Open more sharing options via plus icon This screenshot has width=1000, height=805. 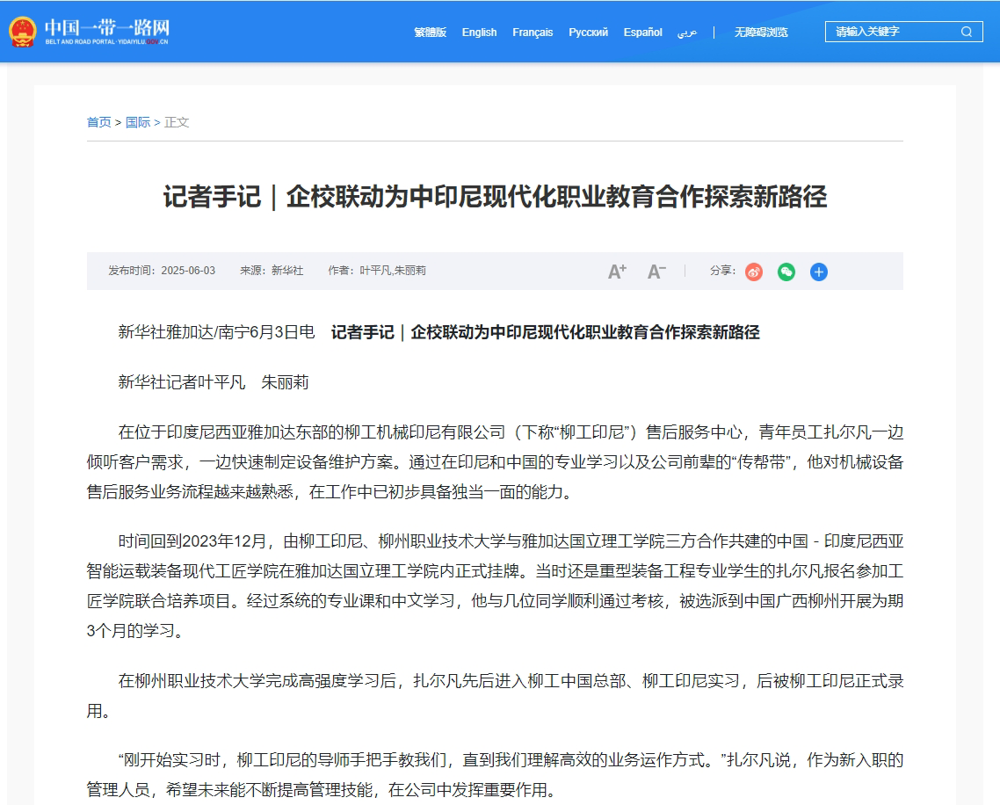(x=819, y=271)
